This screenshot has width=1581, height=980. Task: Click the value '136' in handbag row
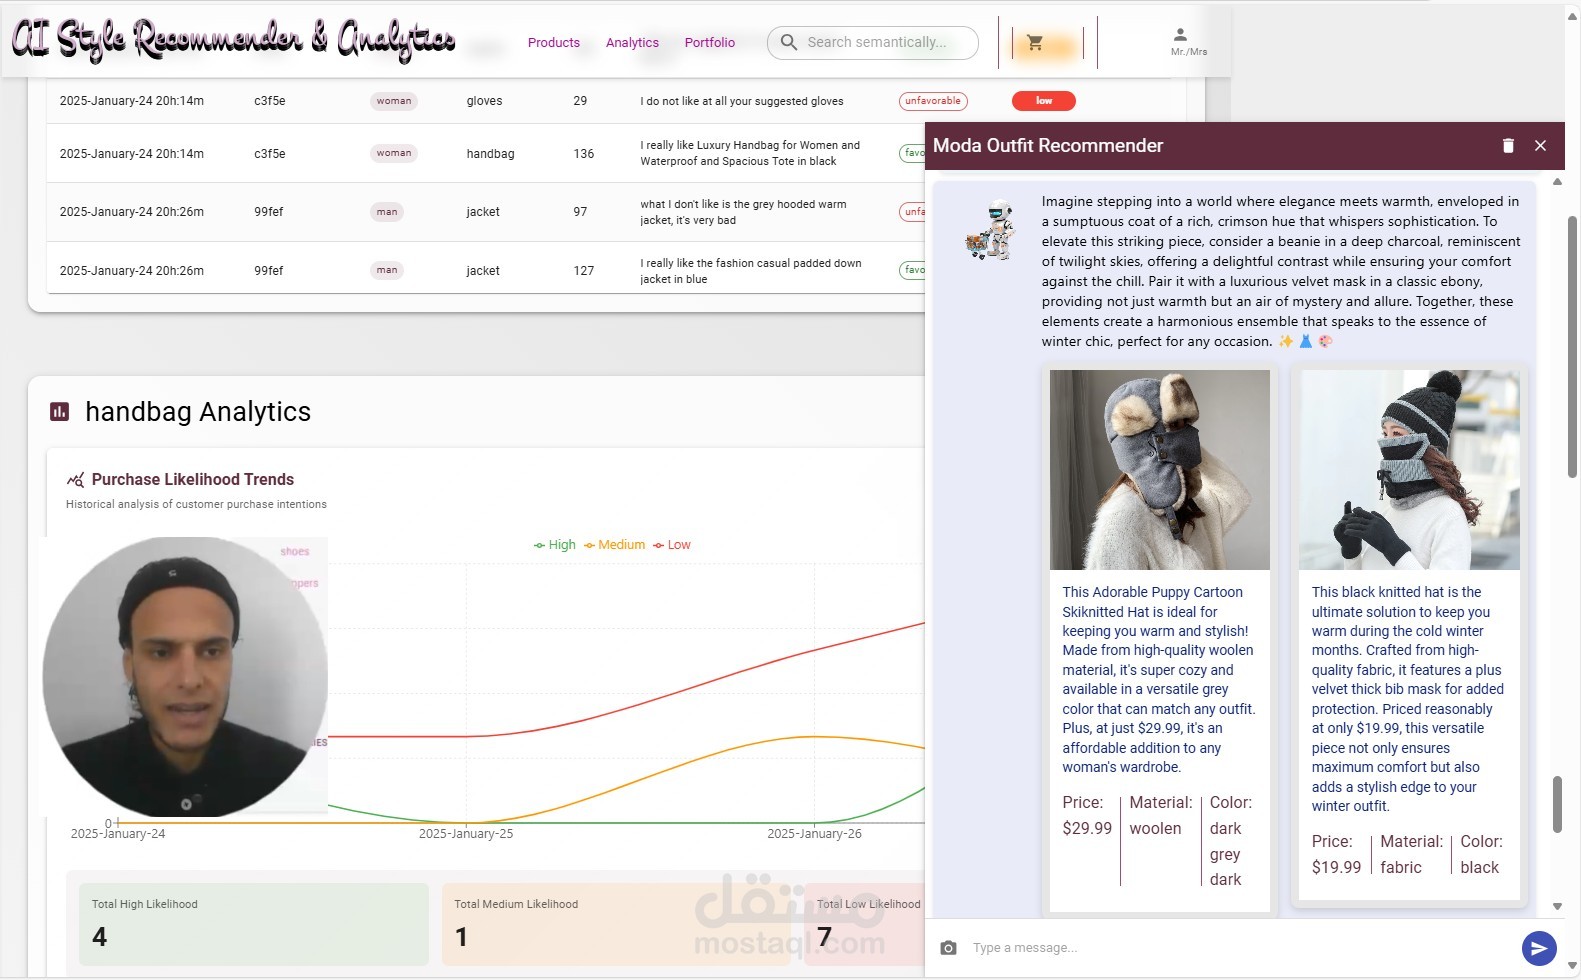[584, 154]
